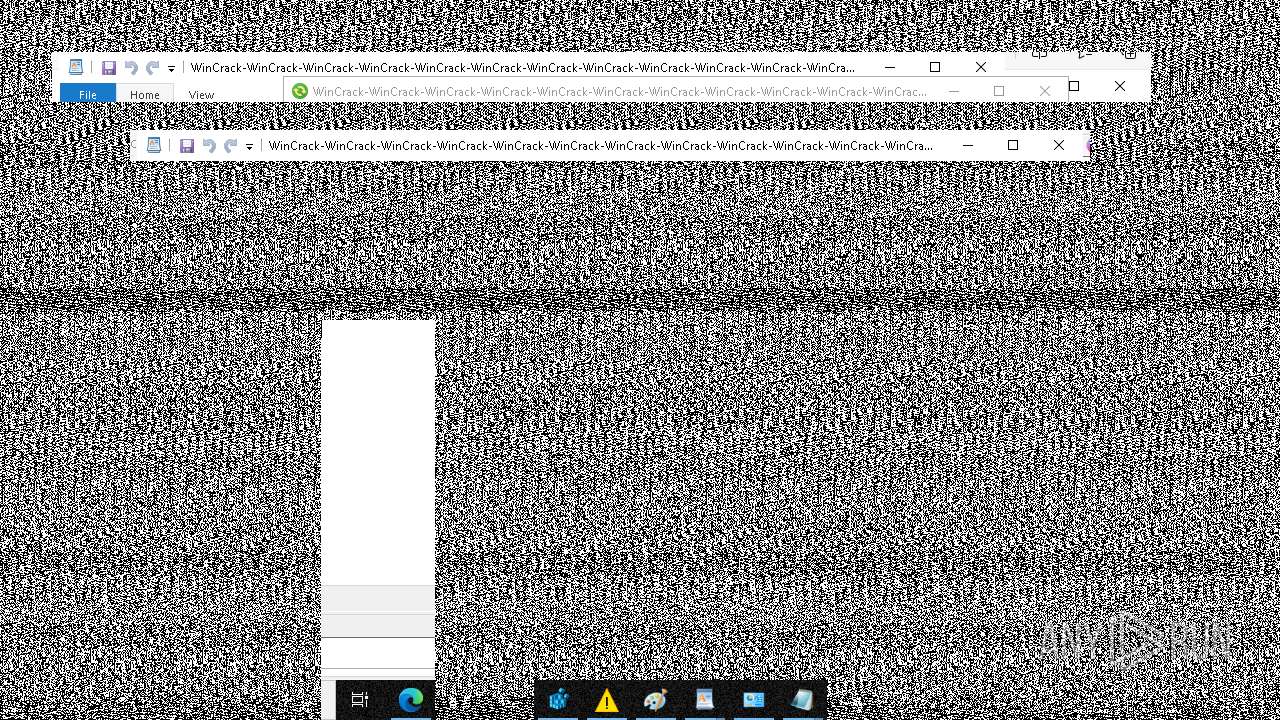Open the File tab in upper WordPad
1280x720 pixels.
[88, 94]
